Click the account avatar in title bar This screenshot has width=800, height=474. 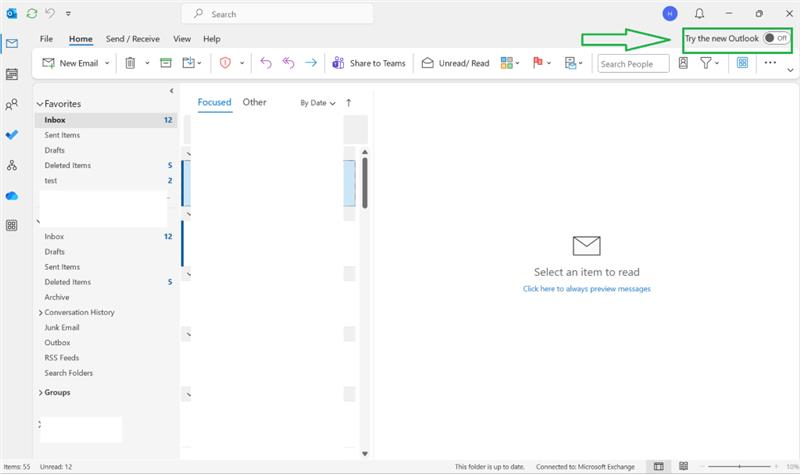coord(670,14)
